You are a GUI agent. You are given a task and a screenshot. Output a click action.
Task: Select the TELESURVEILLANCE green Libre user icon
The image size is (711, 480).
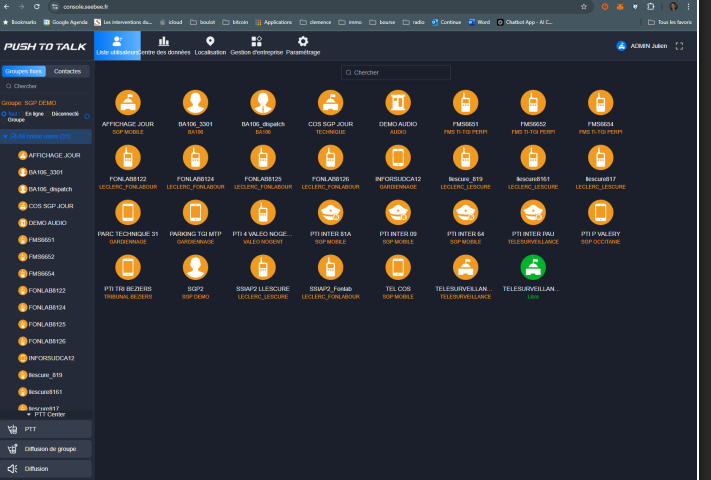coord(532,268)
